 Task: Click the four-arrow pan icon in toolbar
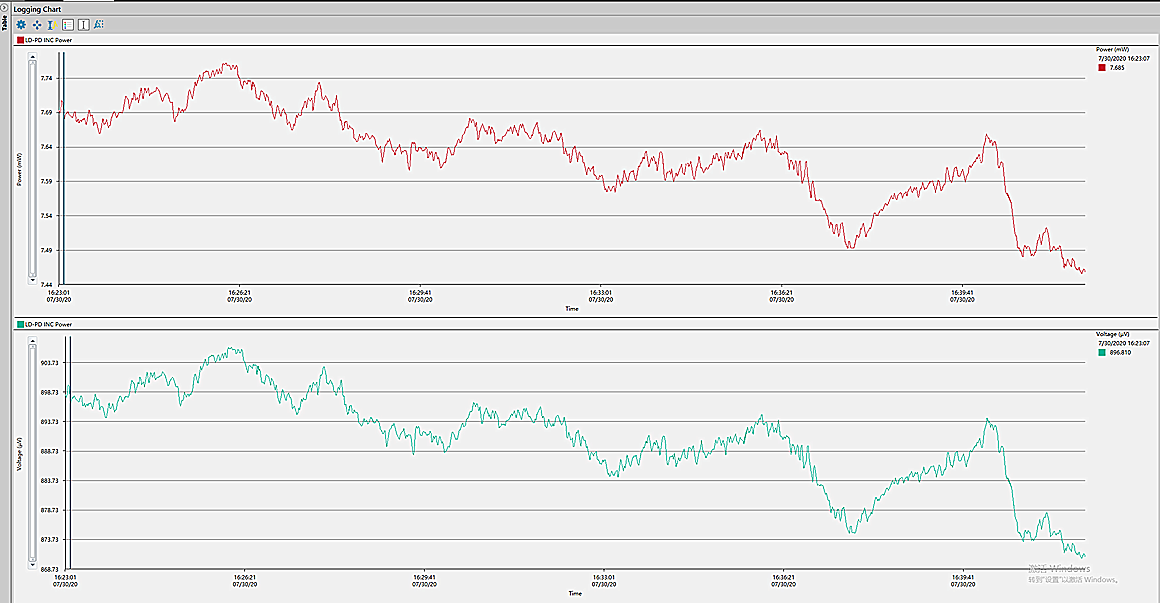click(37, 24)
